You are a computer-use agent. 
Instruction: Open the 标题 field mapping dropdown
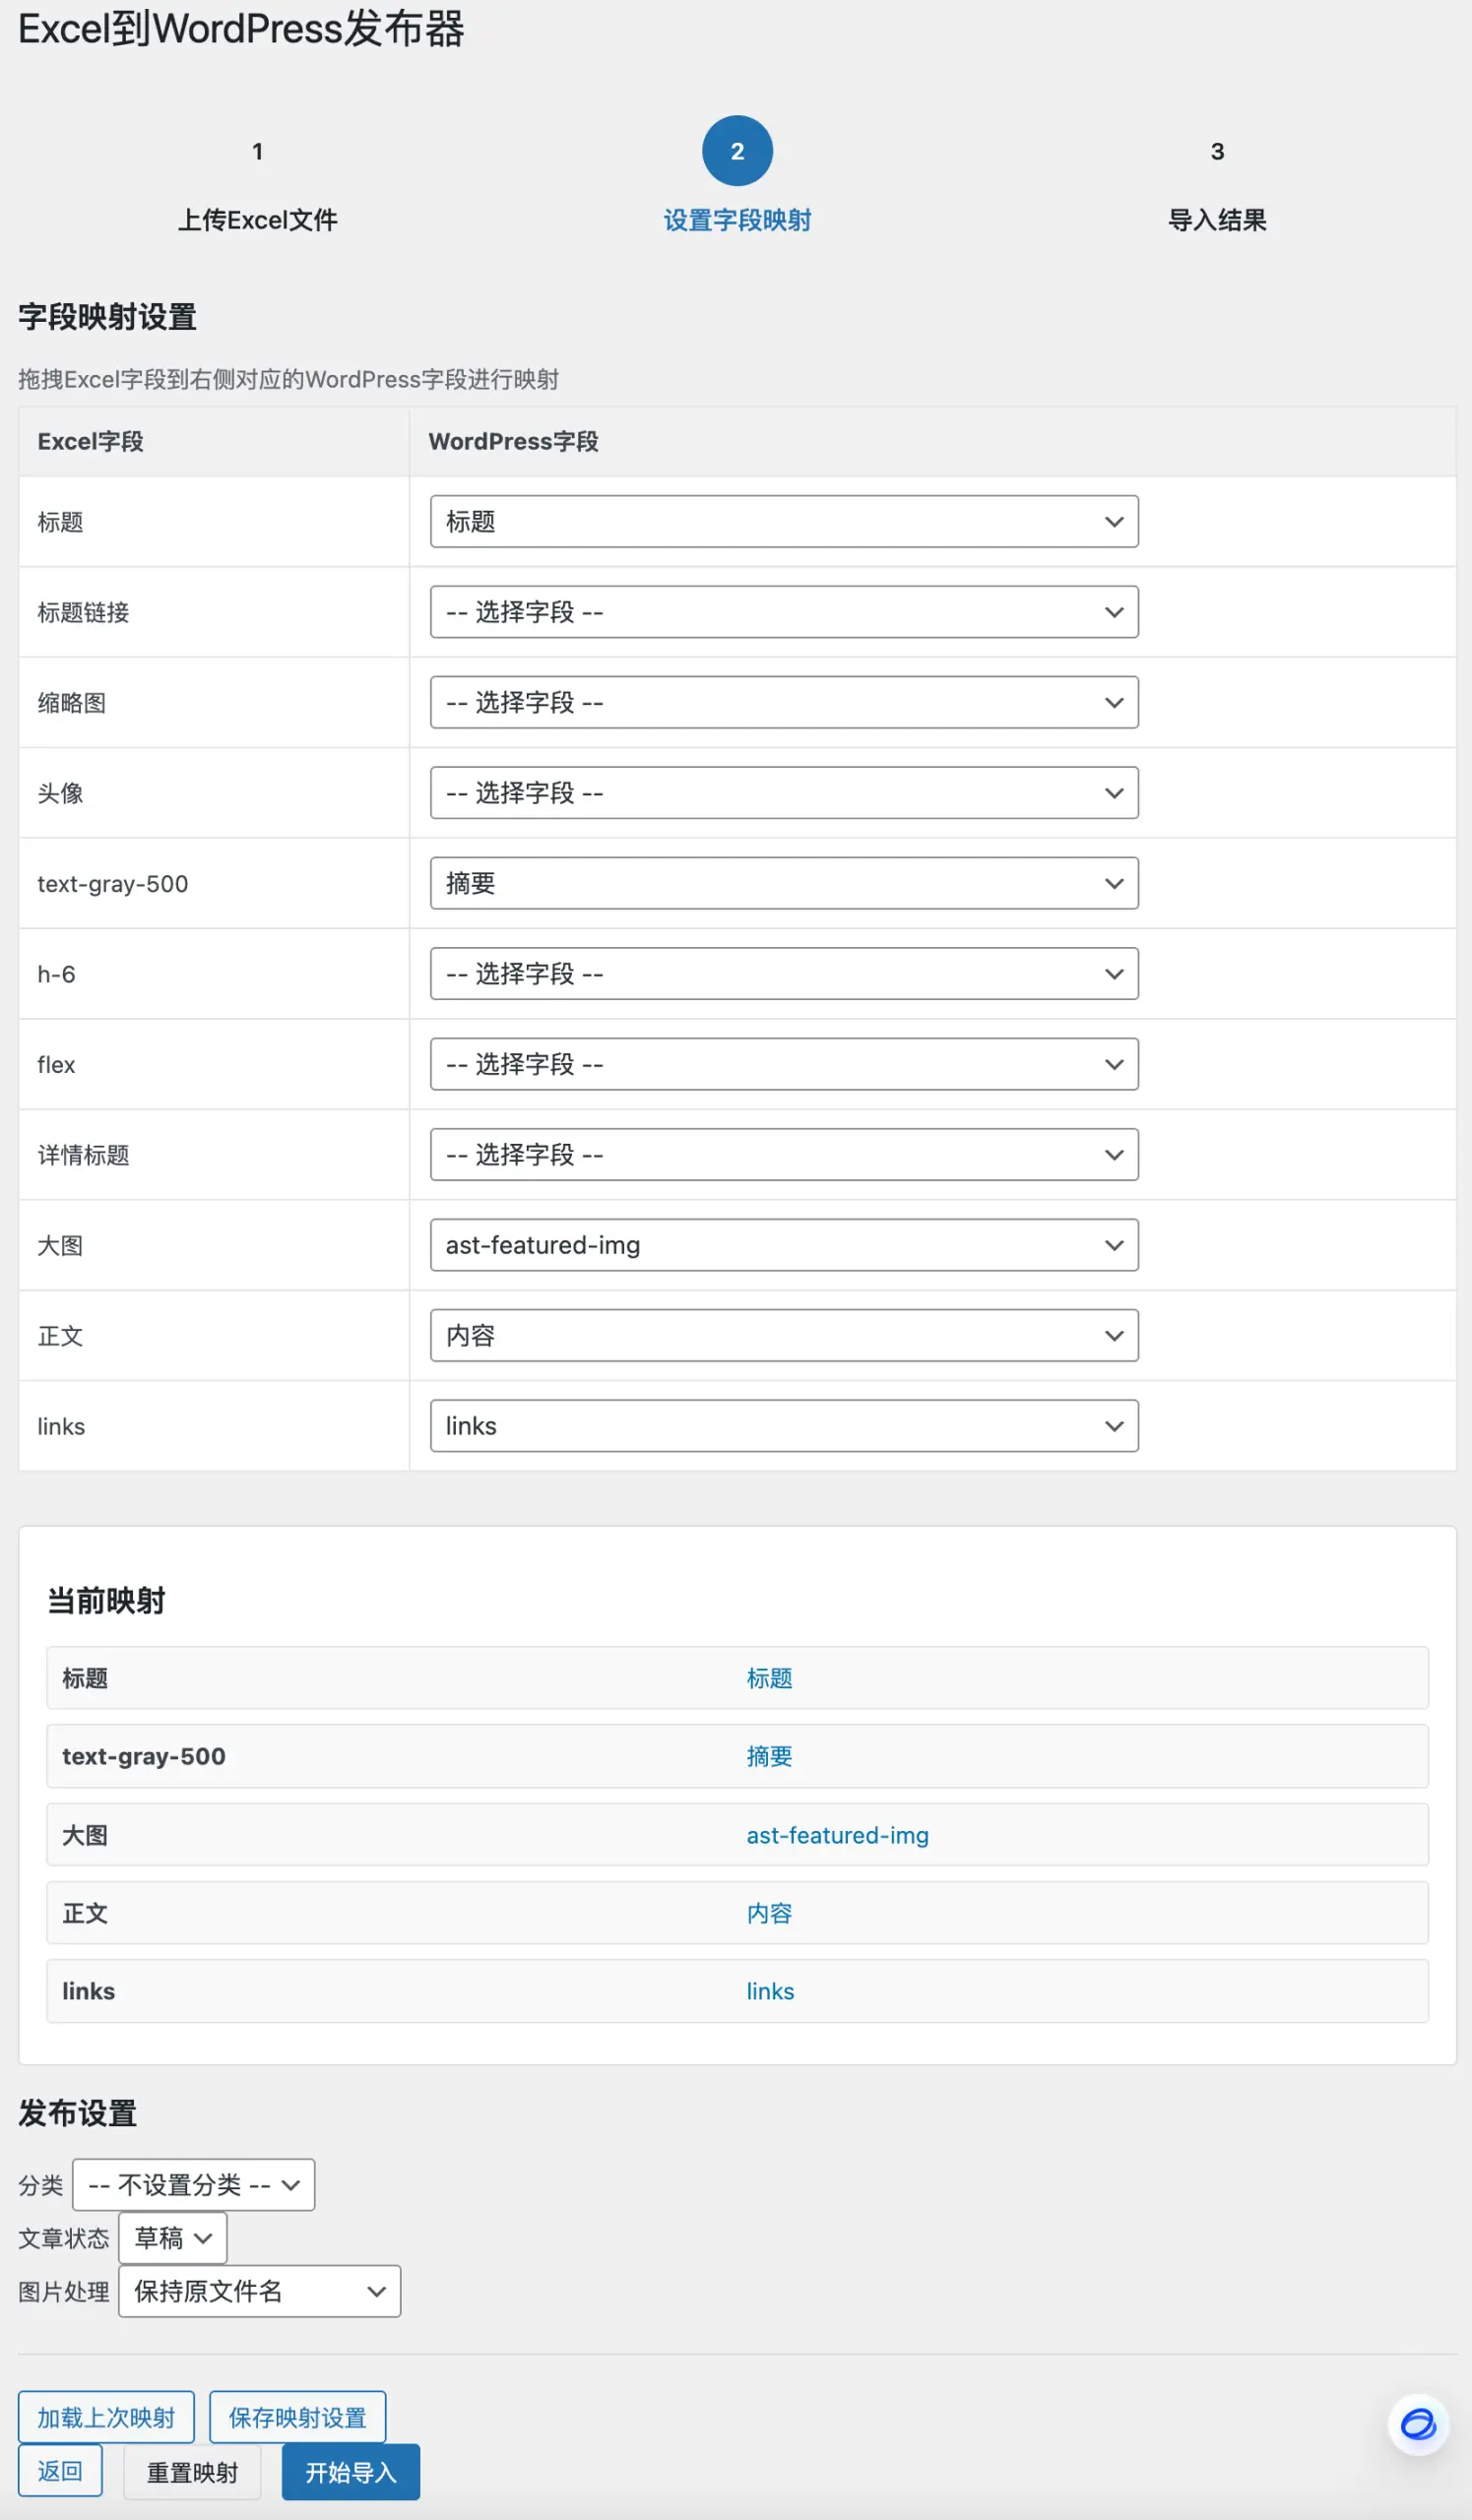click(783, 521)
